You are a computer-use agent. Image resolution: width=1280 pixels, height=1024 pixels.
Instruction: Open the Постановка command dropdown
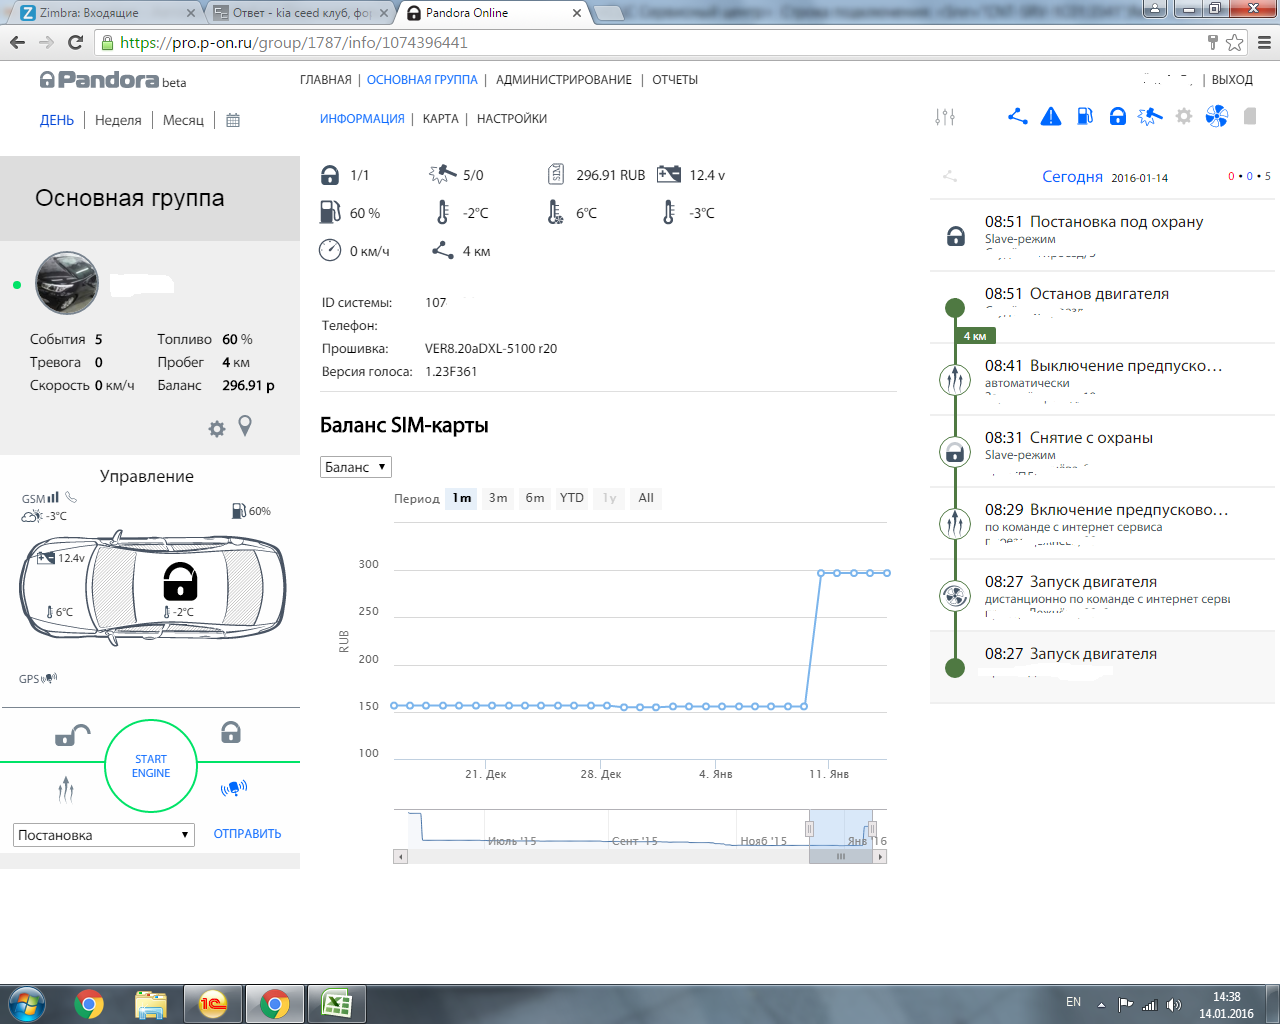point(103,835)
